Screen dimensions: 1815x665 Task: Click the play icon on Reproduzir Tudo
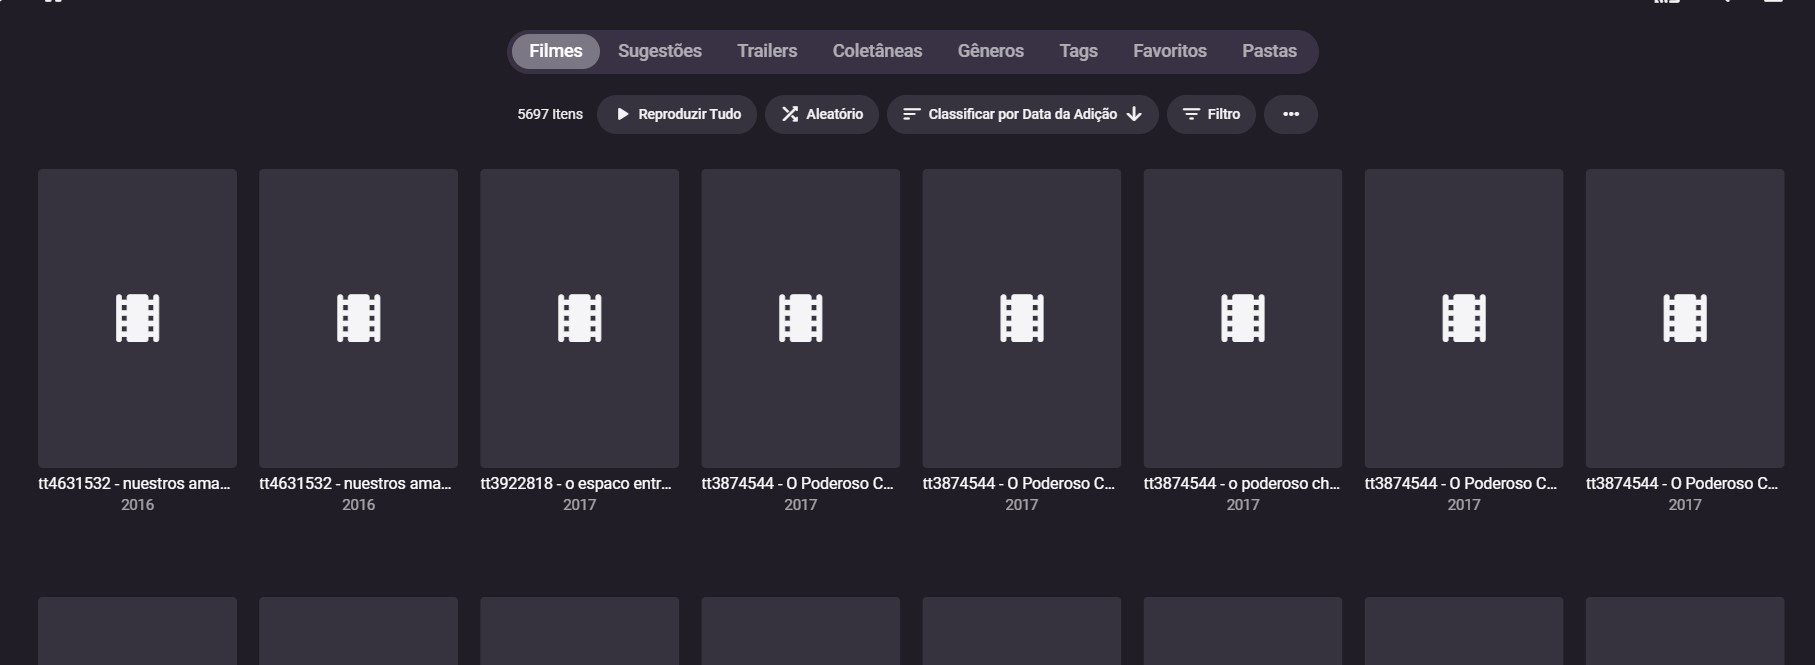coord(623,114)
